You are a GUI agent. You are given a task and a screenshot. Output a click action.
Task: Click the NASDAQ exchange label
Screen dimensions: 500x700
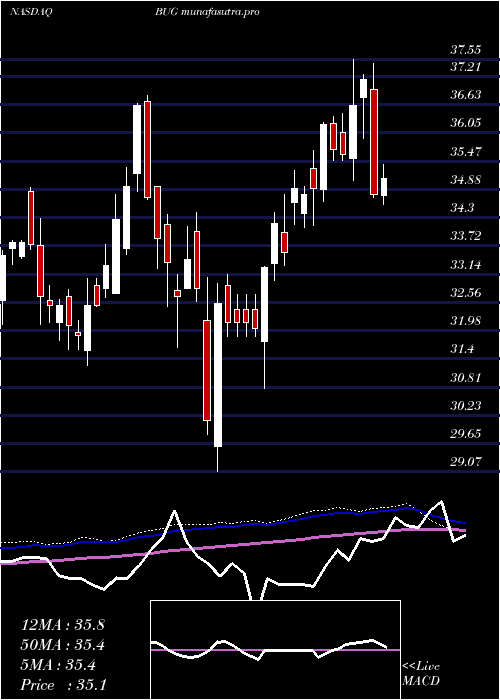(x=31, y=12)
